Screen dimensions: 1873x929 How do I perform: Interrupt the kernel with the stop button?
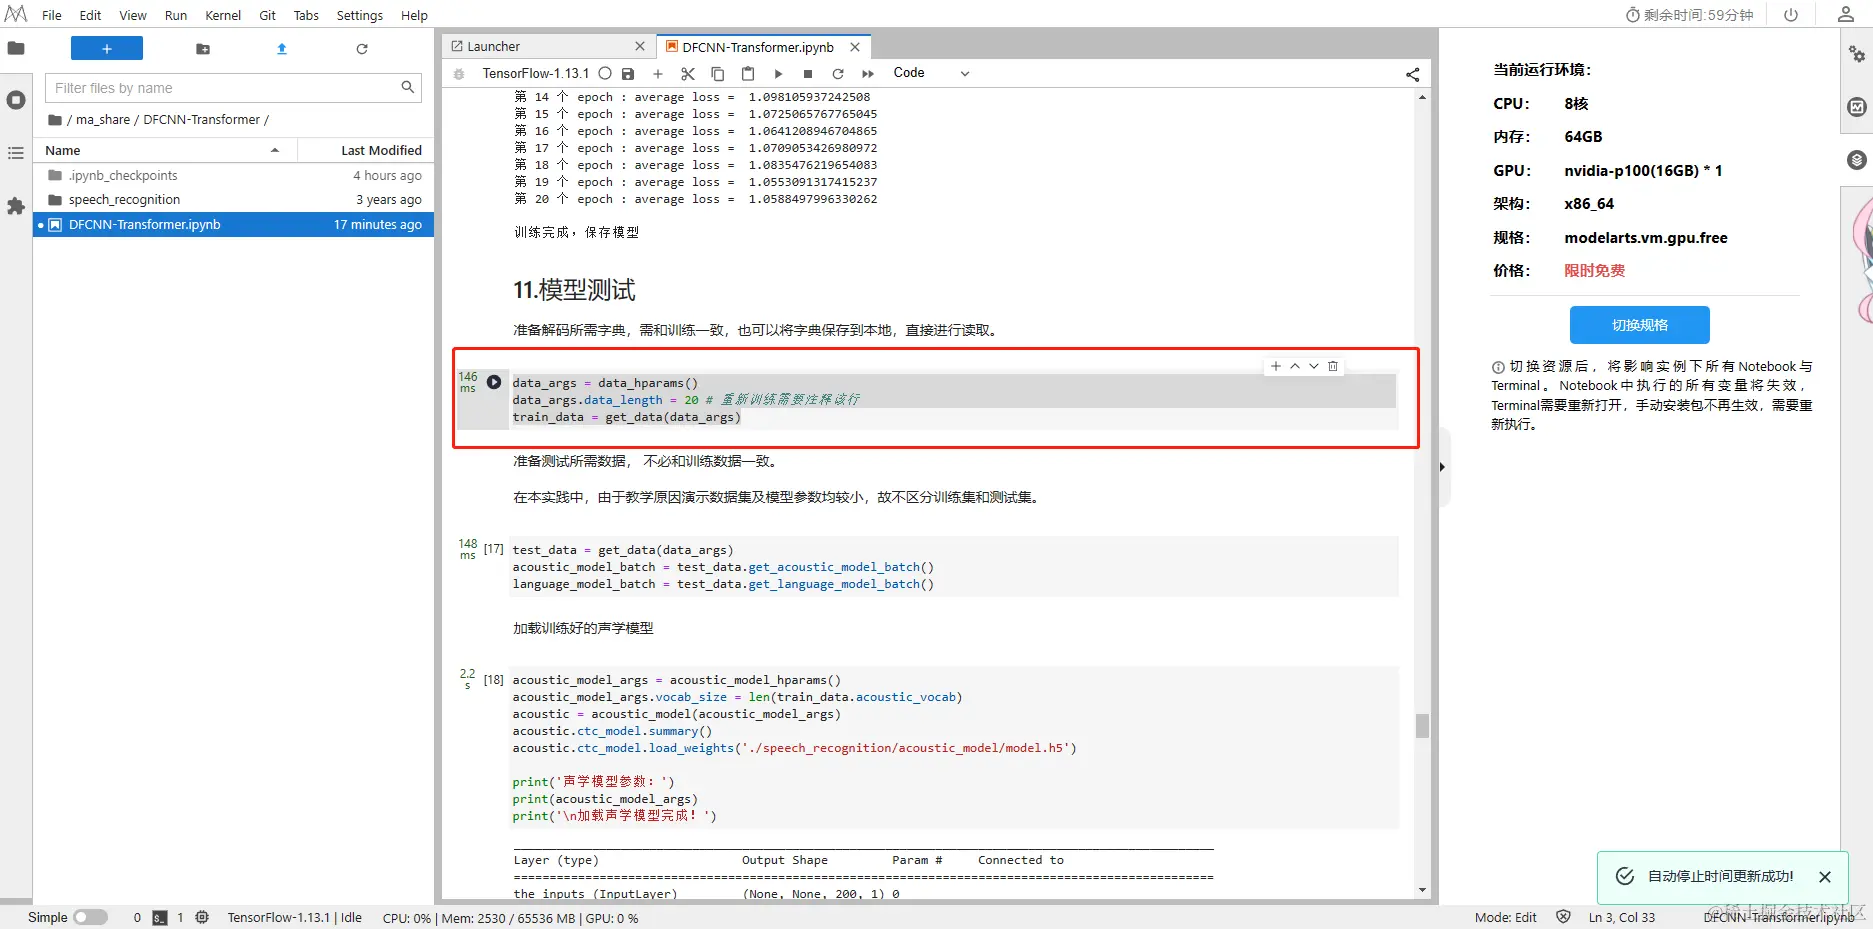[x=808, y=74]
